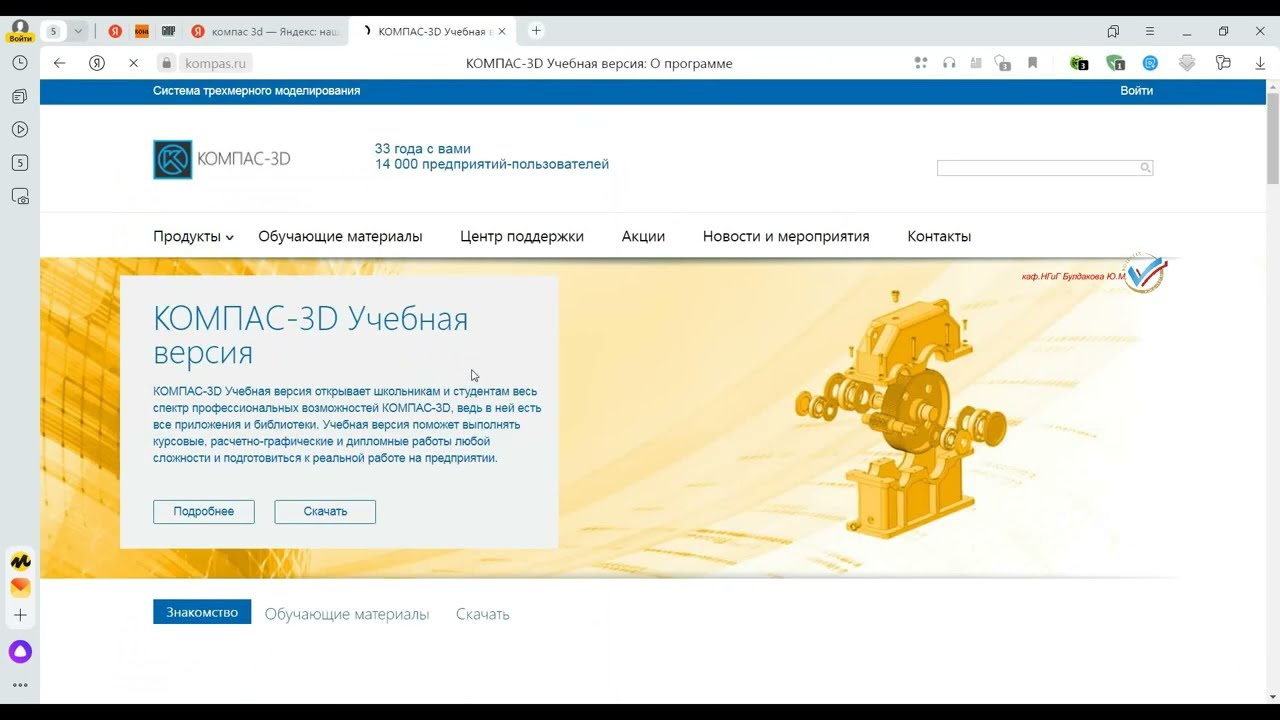Add a shortcut with the sidebar plus
1280x720 pixels.
tap(20, 615)
